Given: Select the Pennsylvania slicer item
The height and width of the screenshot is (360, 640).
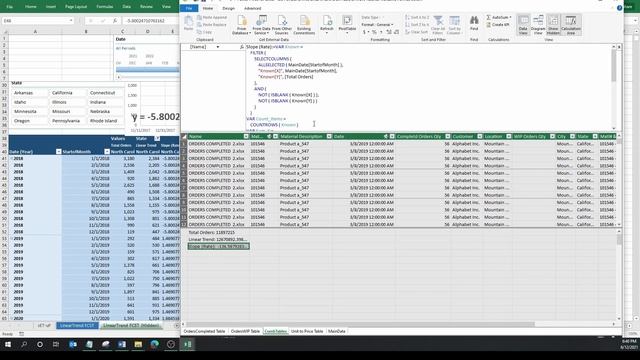Looking at the screenshot, I should point(67,121).
